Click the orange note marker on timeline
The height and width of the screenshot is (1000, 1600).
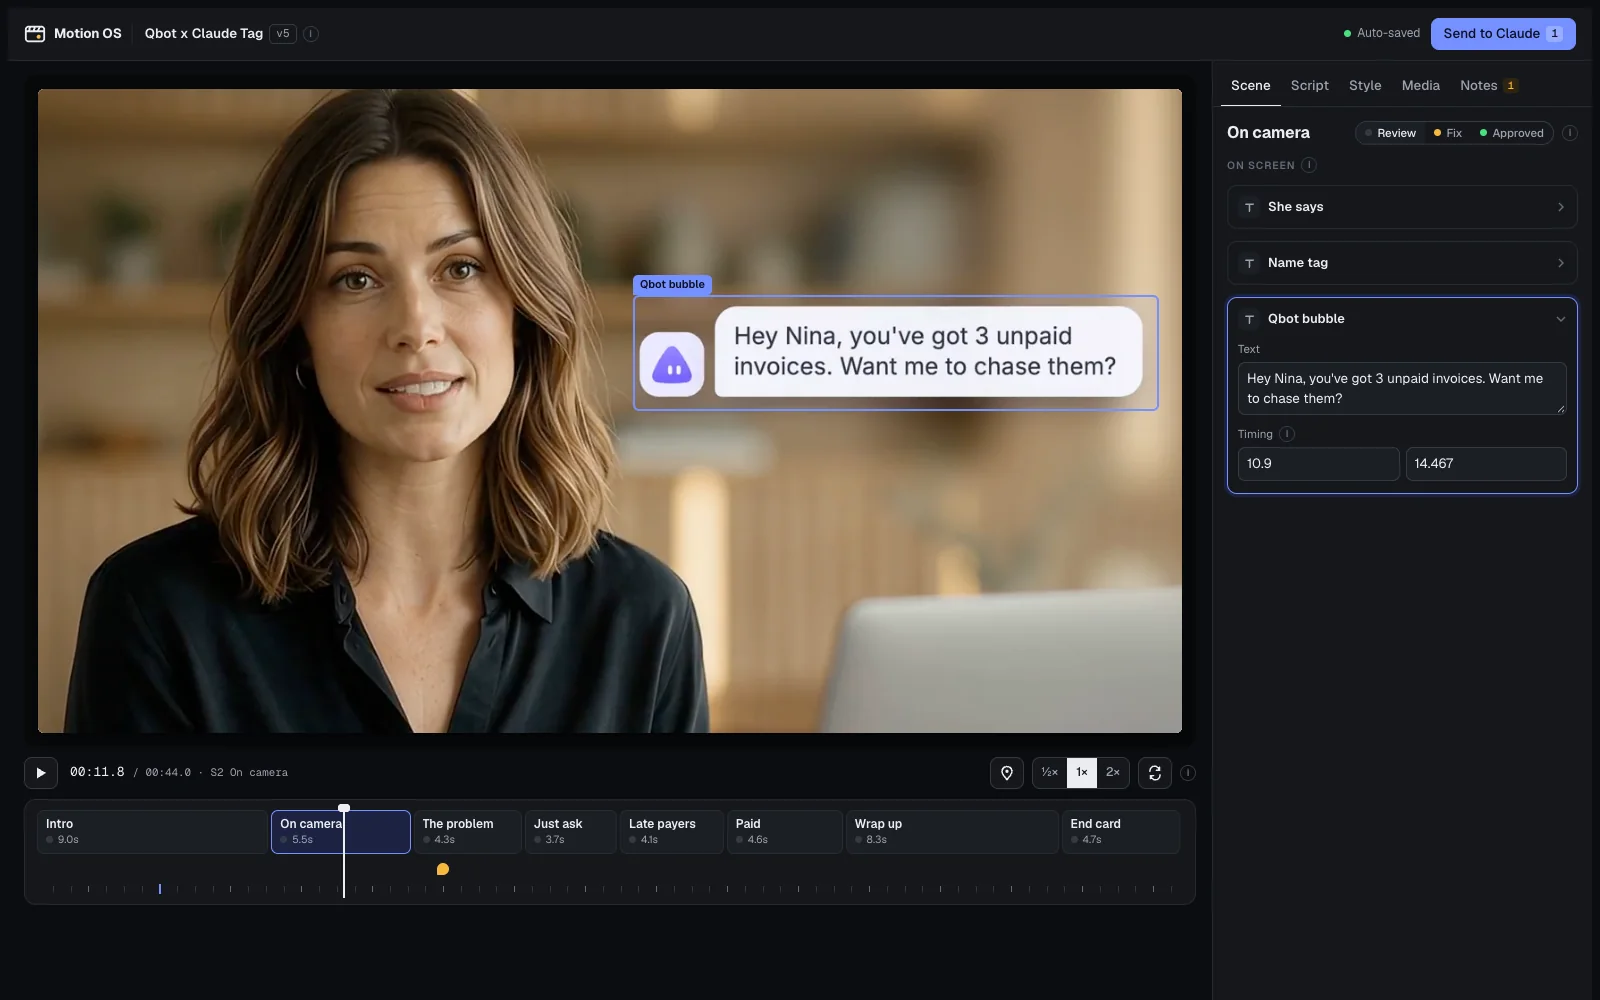(x=443, y=869)
